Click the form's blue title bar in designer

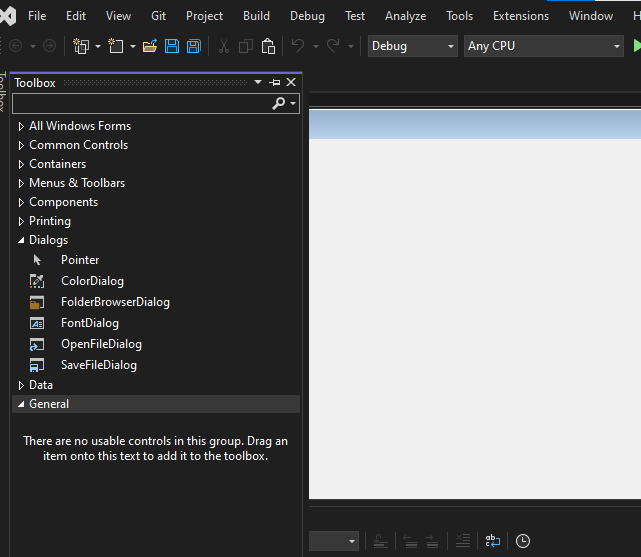475,125
